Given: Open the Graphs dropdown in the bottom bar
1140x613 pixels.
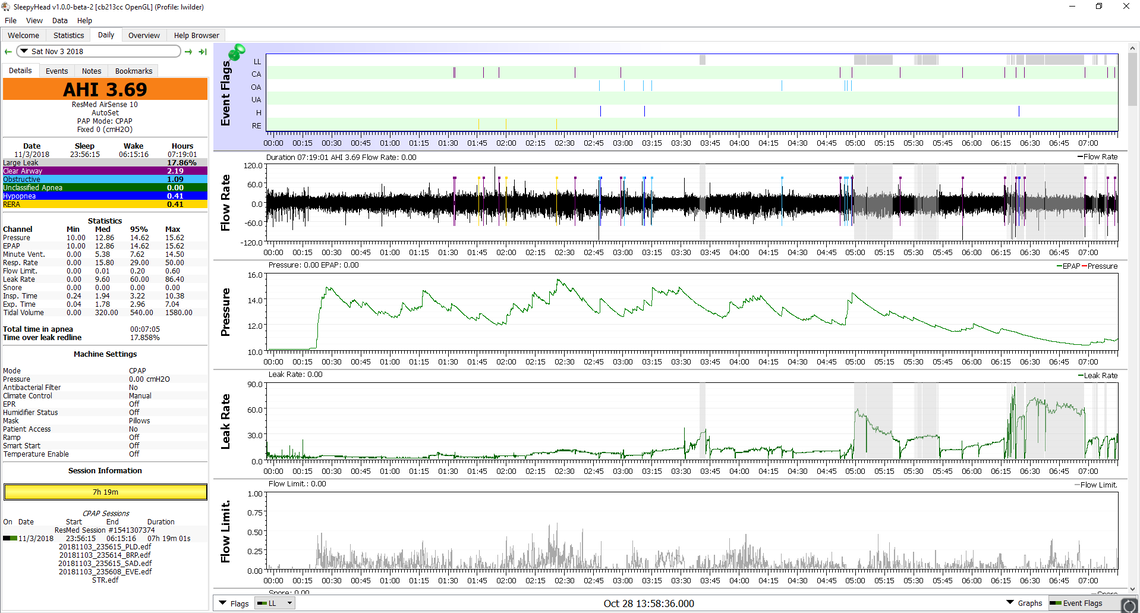Looking at the screenshot, I should coord(1025,603).
